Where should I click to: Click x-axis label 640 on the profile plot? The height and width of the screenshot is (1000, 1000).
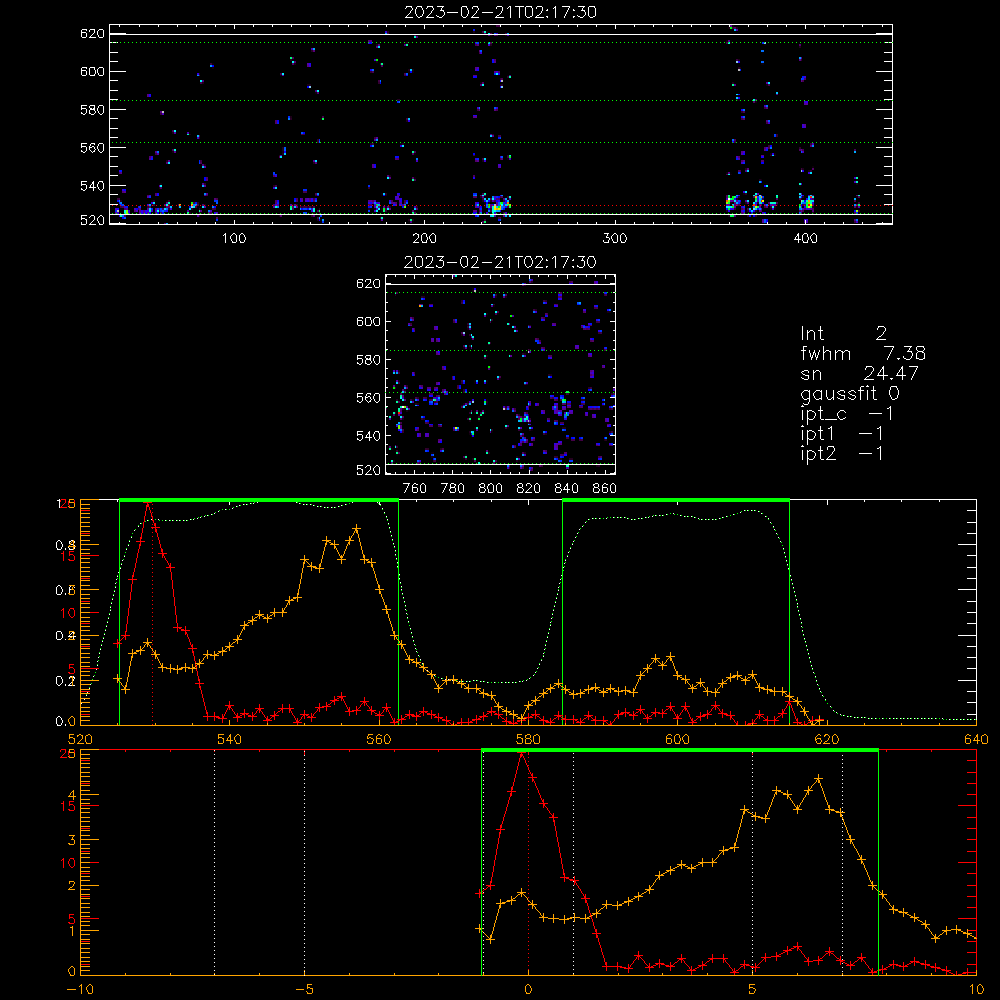pyautogui.click(x=976, y=739)
